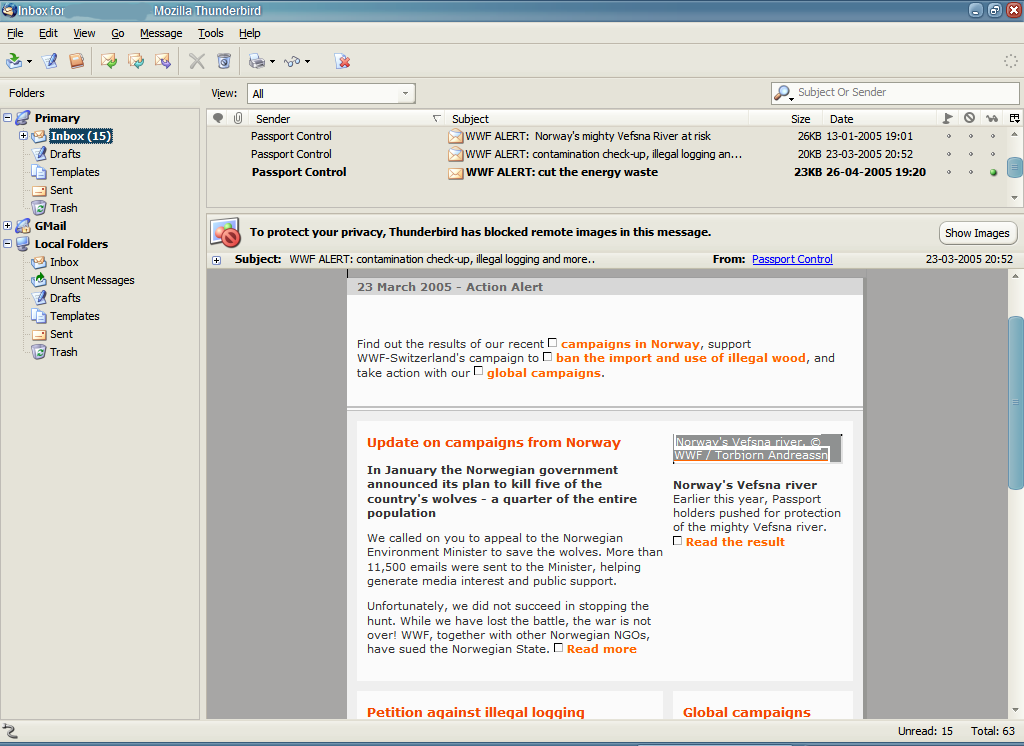Compose a new message with the Write icon
Viewport: 1024px width, 746px height.
(x=50, y=61)
